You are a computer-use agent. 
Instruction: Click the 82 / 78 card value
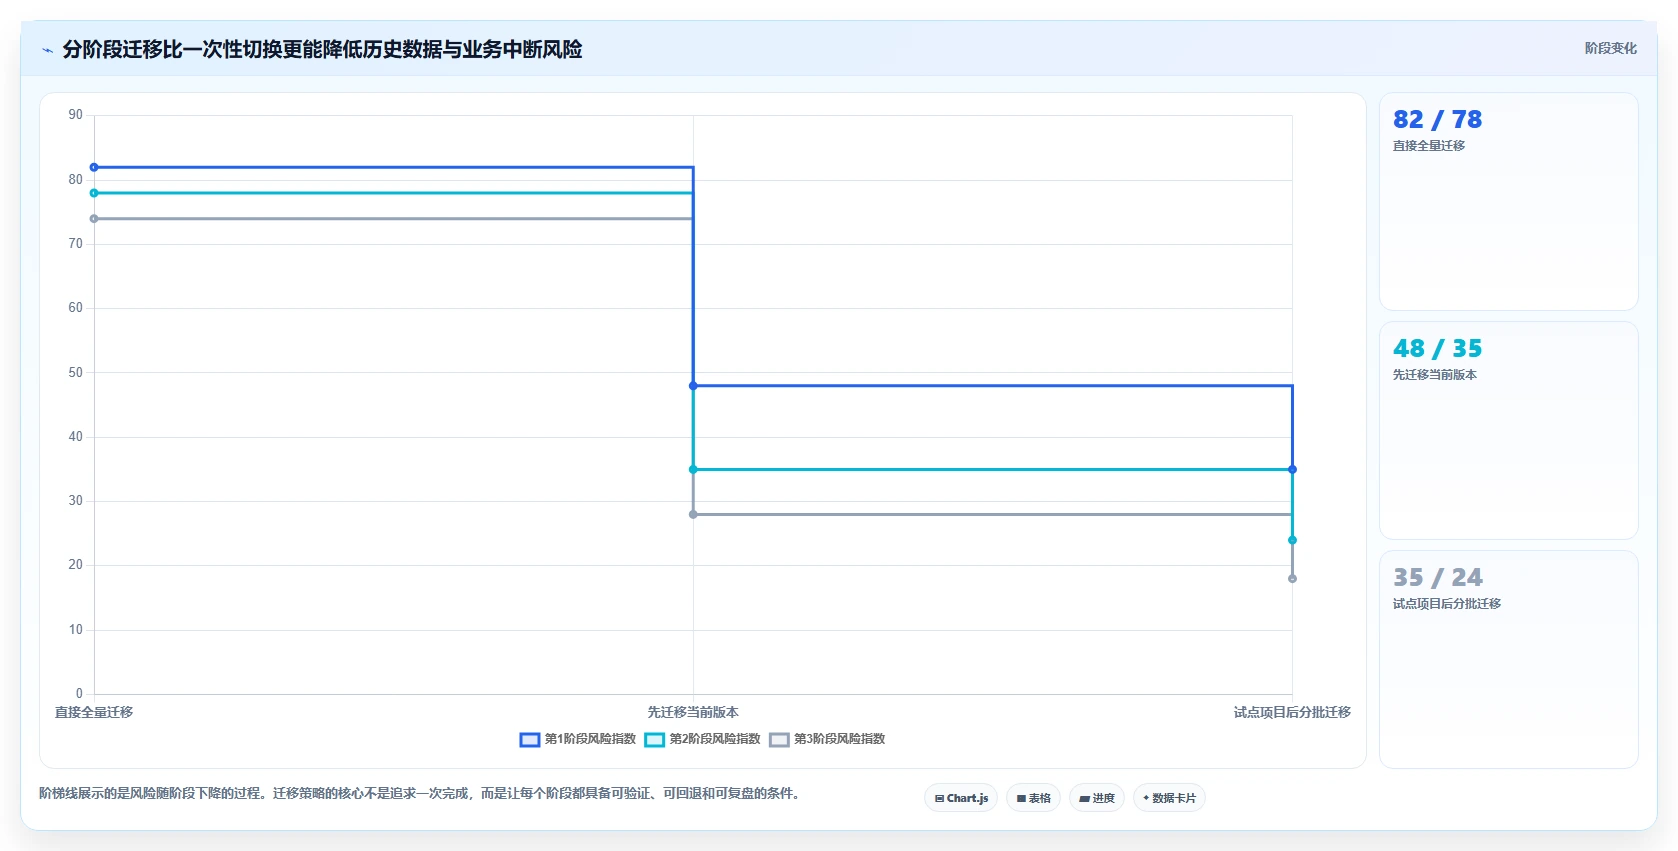(1437, 120)
